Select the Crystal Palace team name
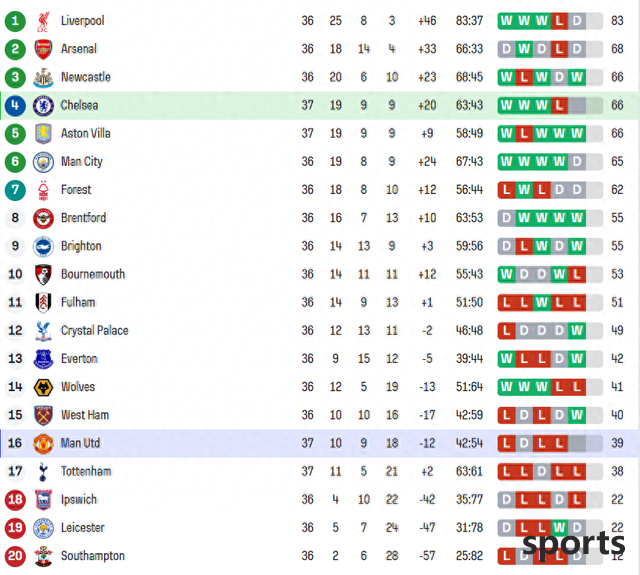Viewport: 640px width, 575px height. pos(95,331)
